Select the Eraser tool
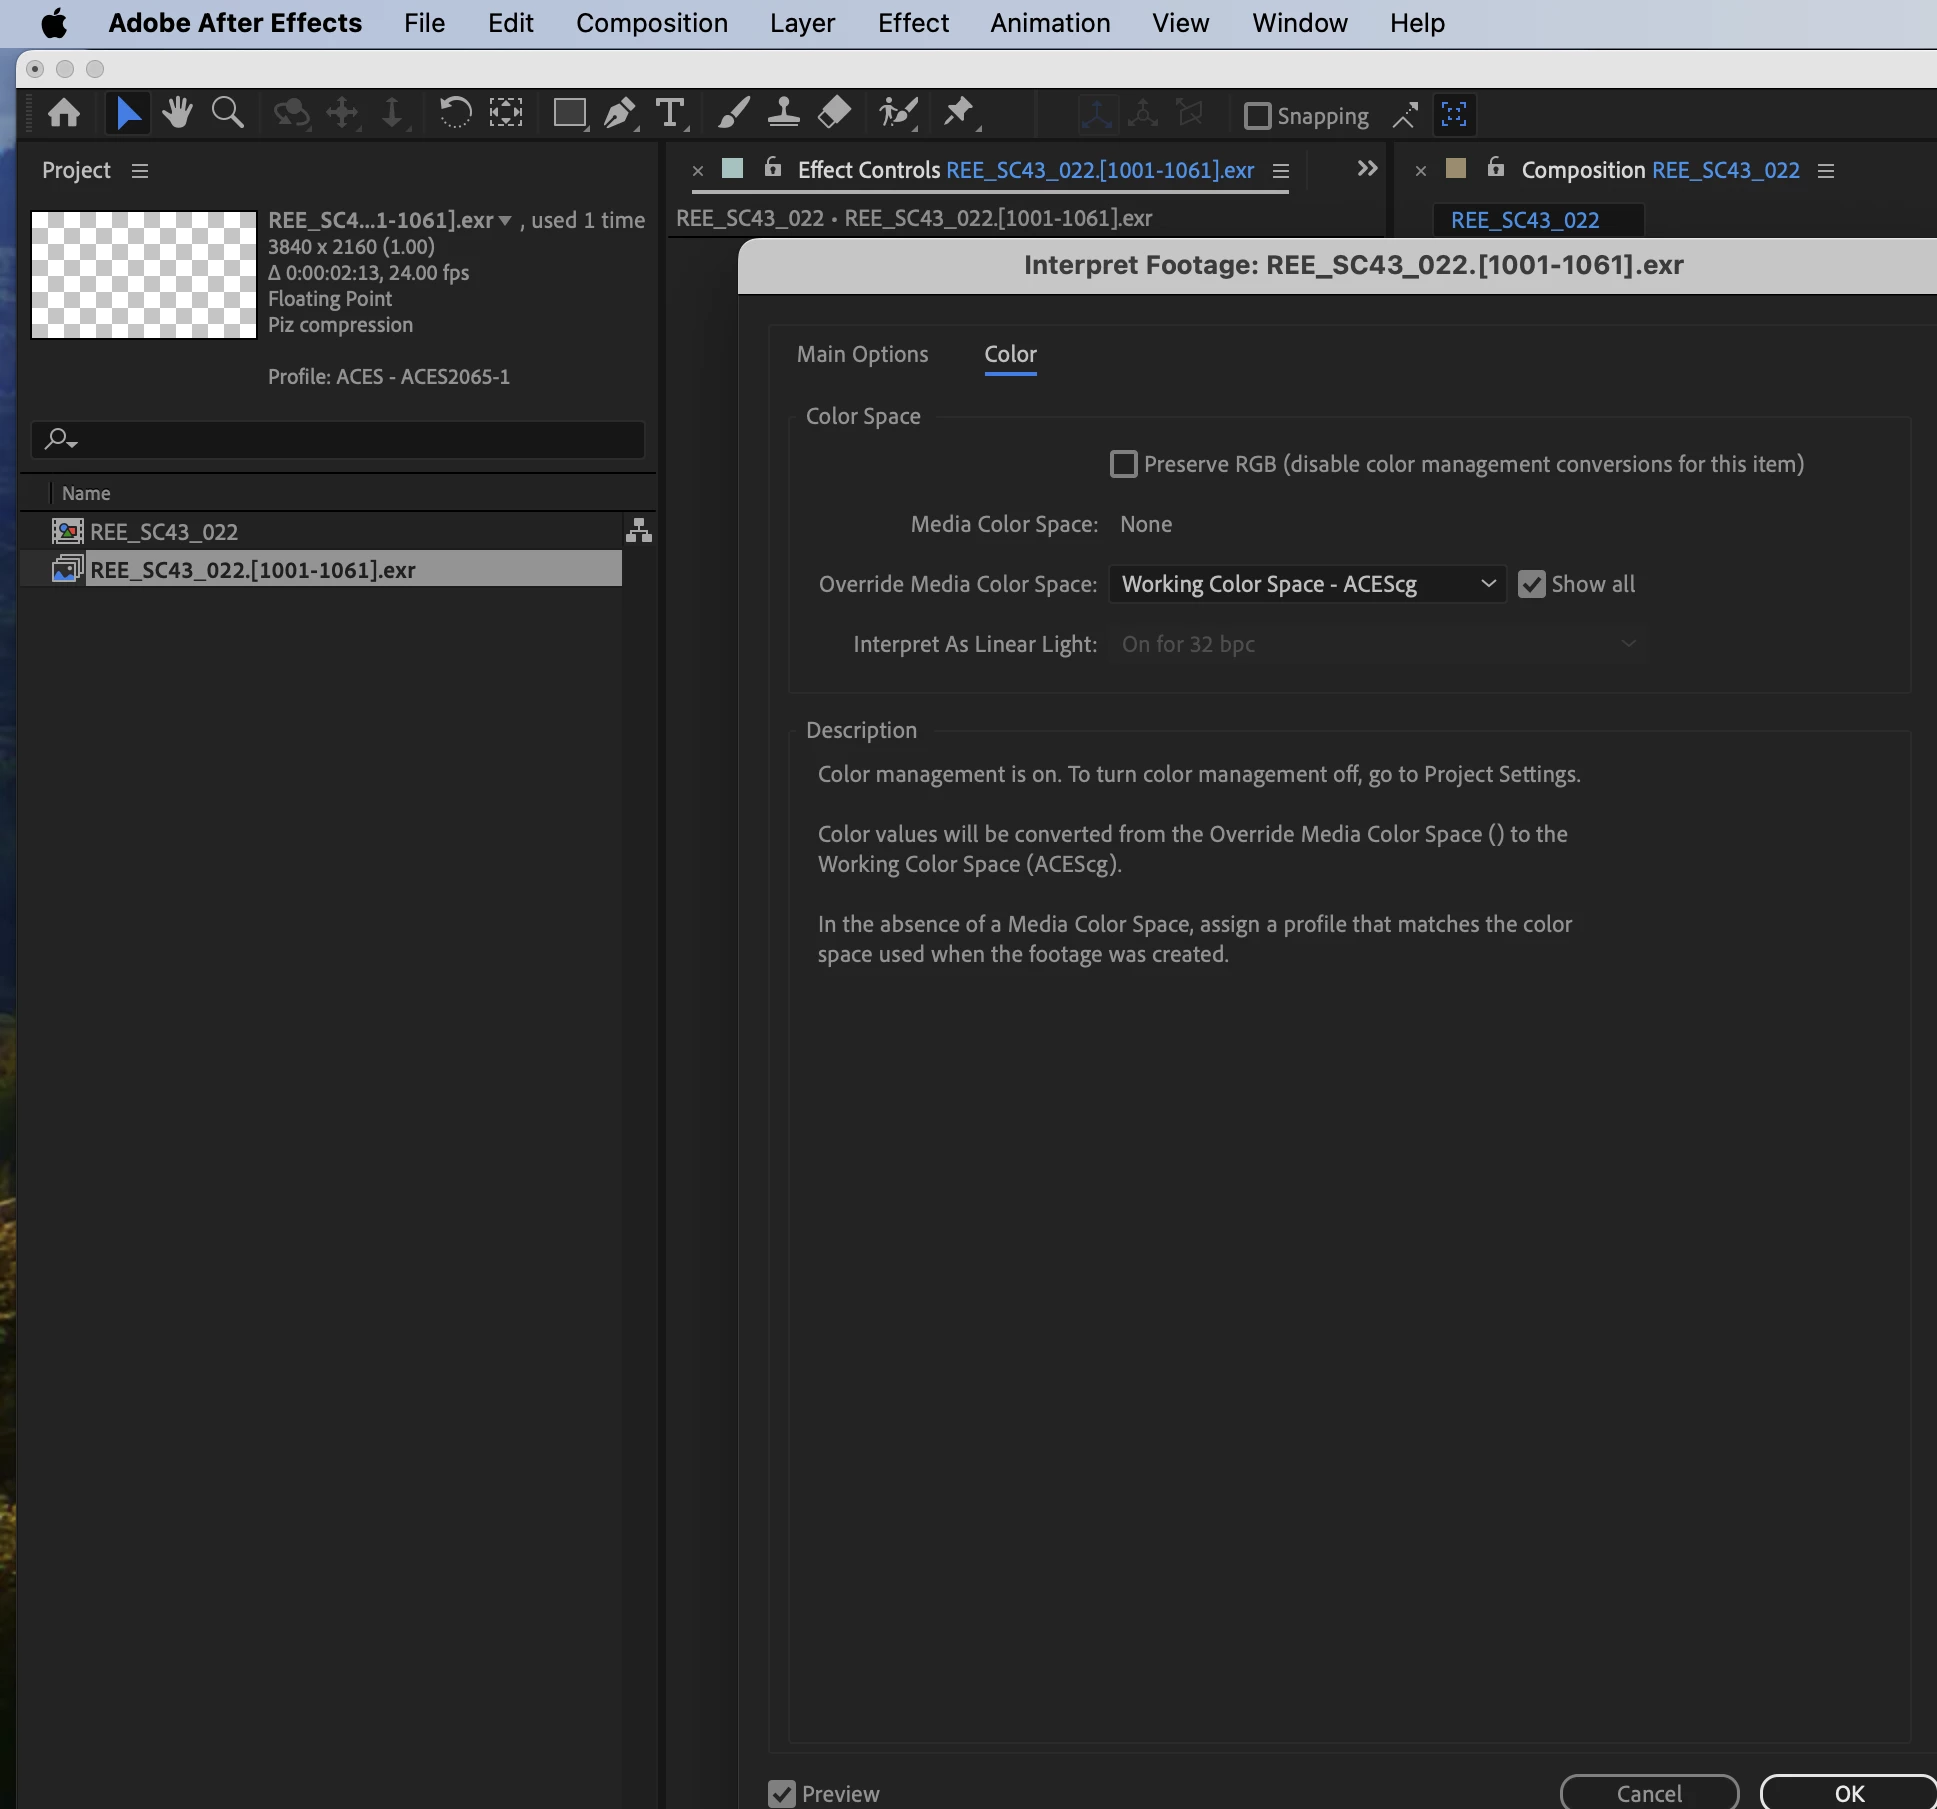Screen dimensions: 1937x1809 pos(834,113)
